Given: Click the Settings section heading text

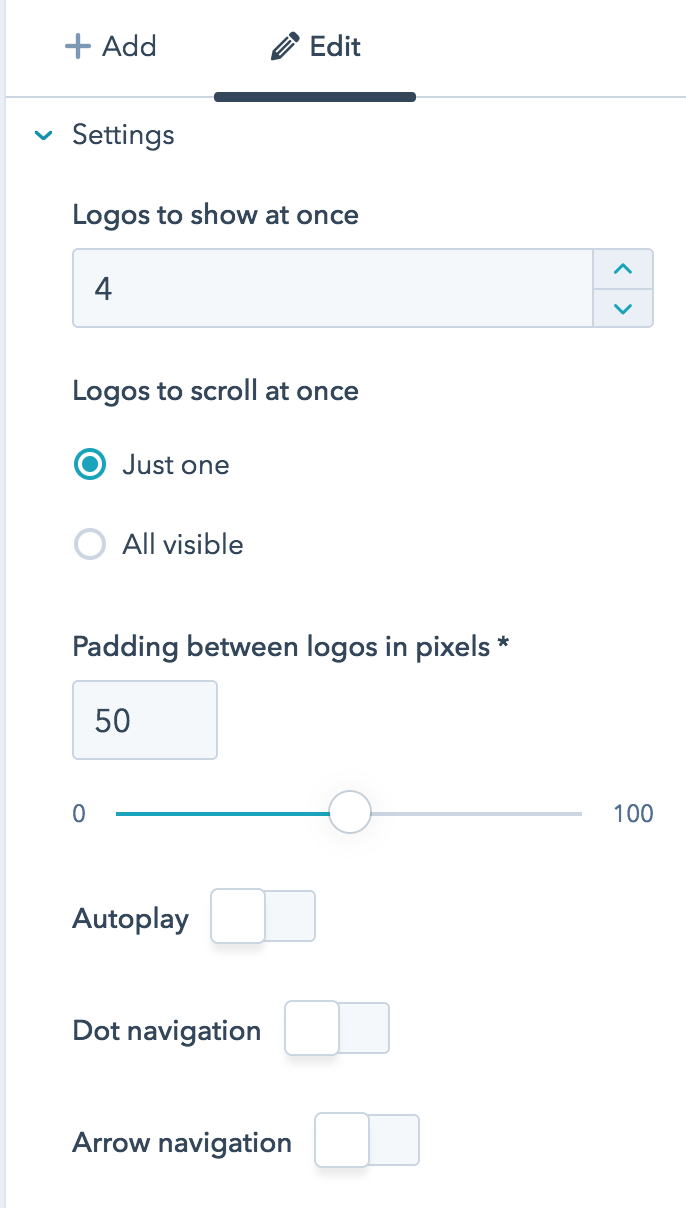Looking at the screenshot, I should tap(123, 135).
